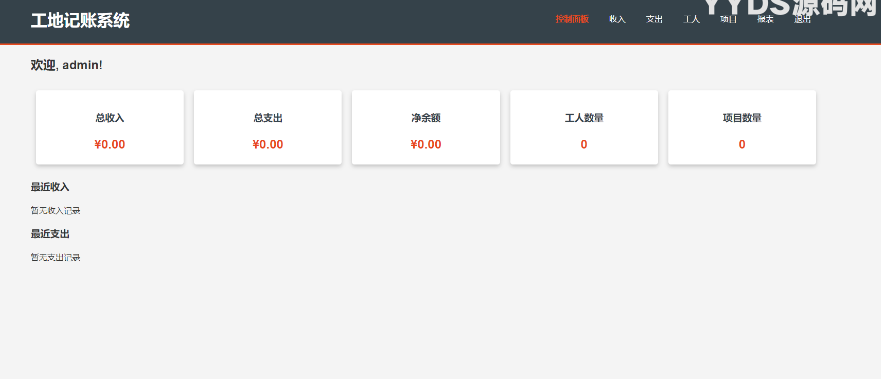Click the 最近收入 section heading
This screenshot has width=881, height=379.
click(x=50, y=187)
